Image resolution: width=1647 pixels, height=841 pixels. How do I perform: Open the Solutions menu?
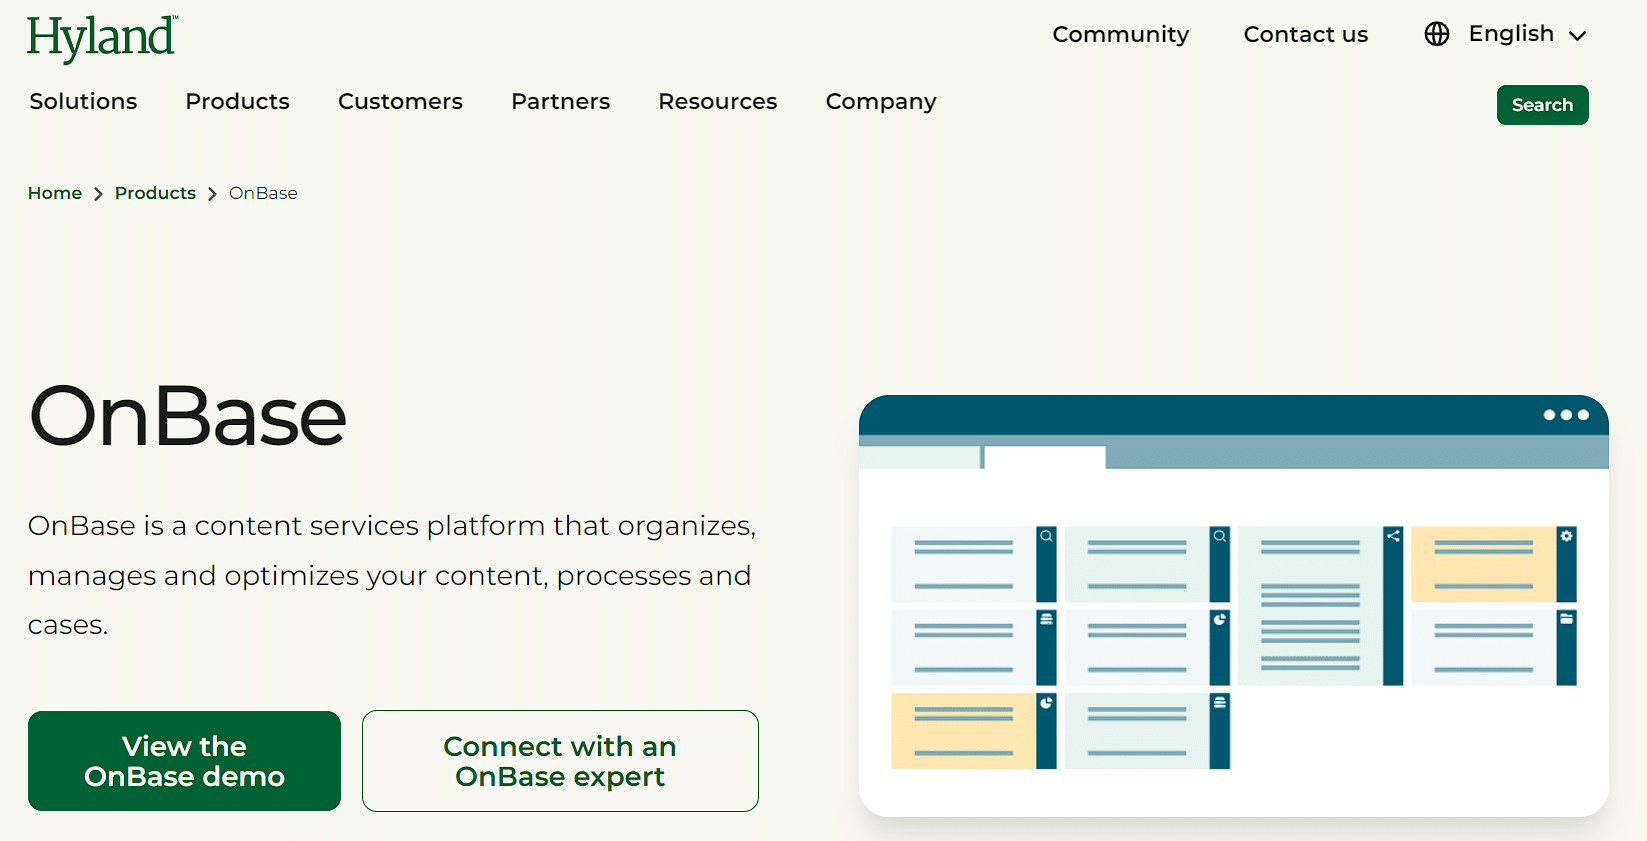(83, 101)
